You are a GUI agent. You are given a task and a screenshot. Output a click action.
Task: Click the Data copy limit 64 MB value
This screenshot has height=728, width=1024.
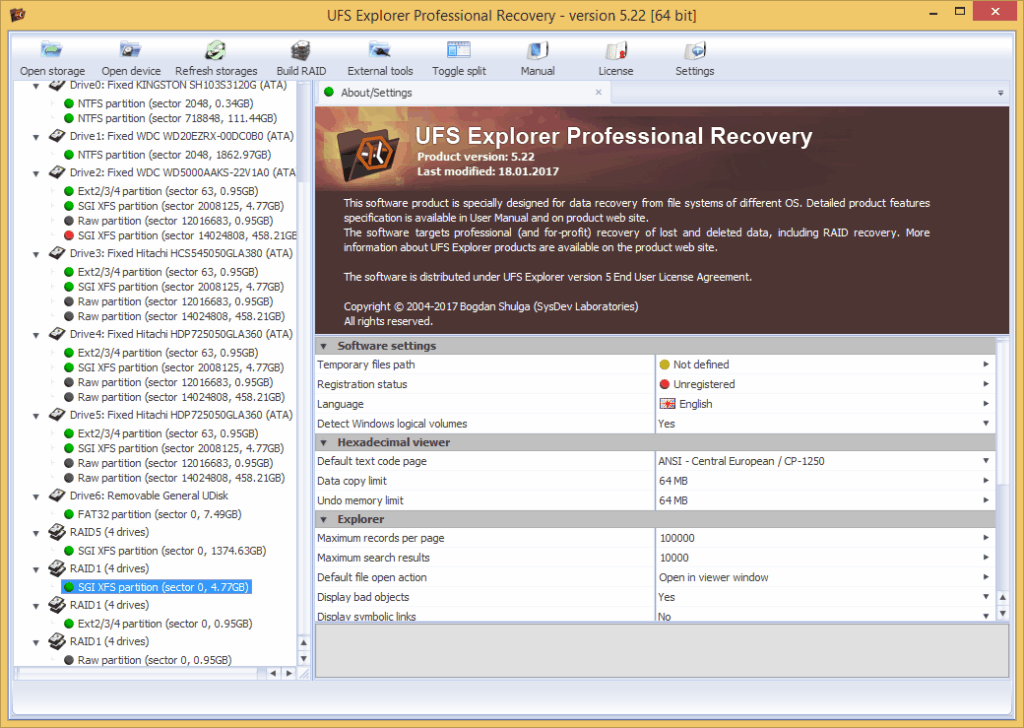[x=673, y=481]
